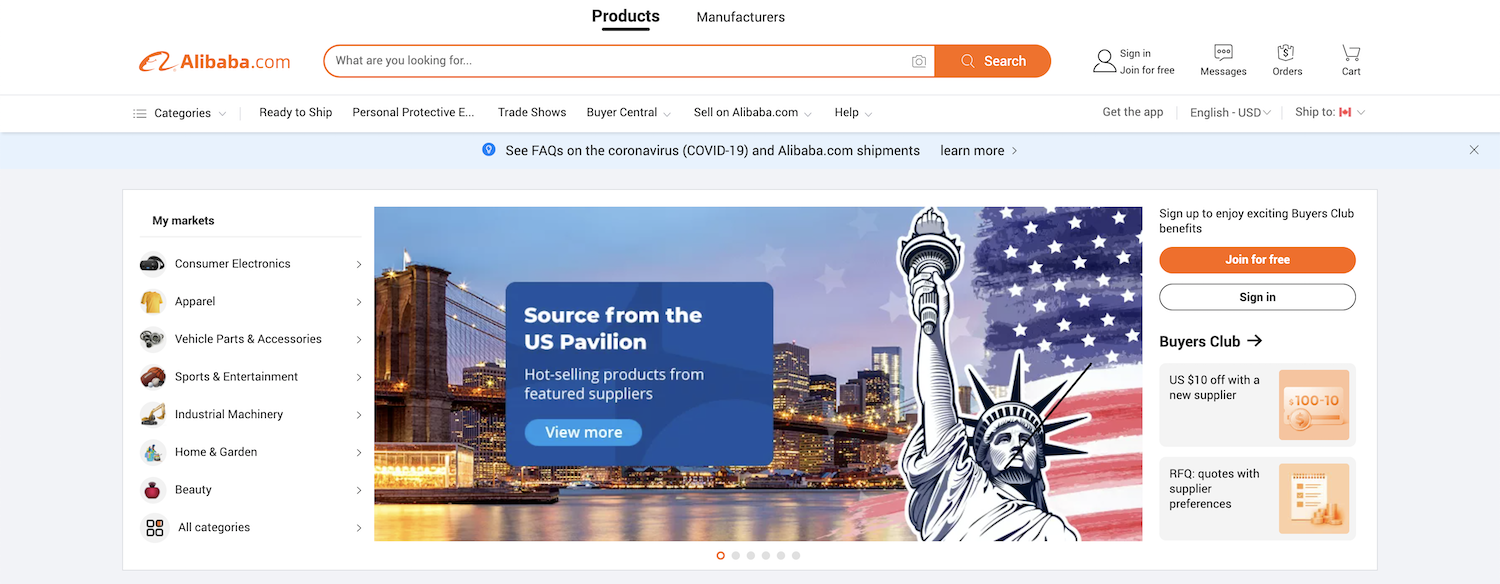
Task: Open the Orders icon
Action: point(1286,53)
